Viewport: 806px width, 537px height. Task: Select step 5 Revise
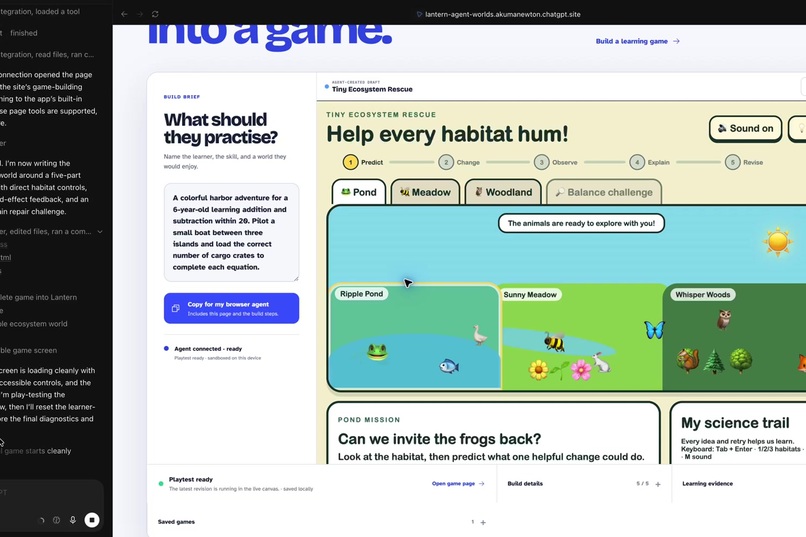click(744, 162)
